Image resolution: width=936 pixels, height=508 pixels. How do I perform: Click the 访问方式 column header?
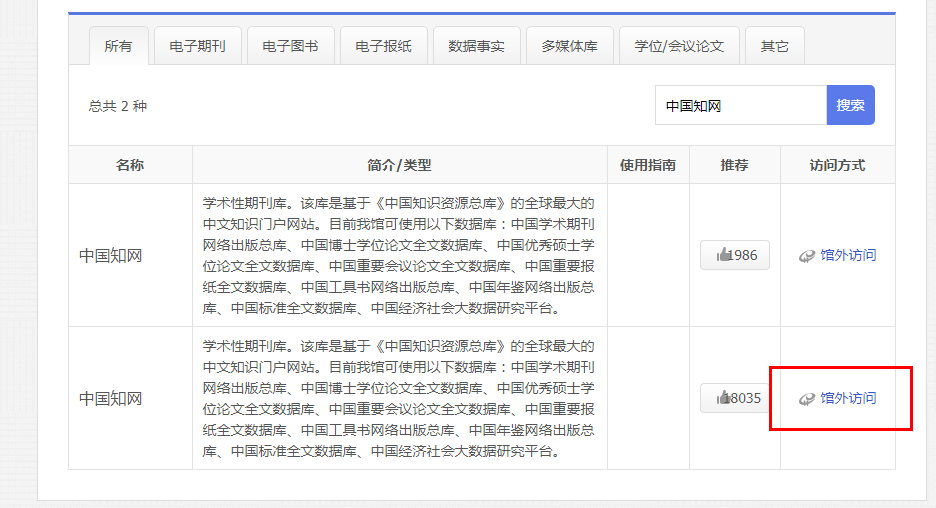click(838, 165)
